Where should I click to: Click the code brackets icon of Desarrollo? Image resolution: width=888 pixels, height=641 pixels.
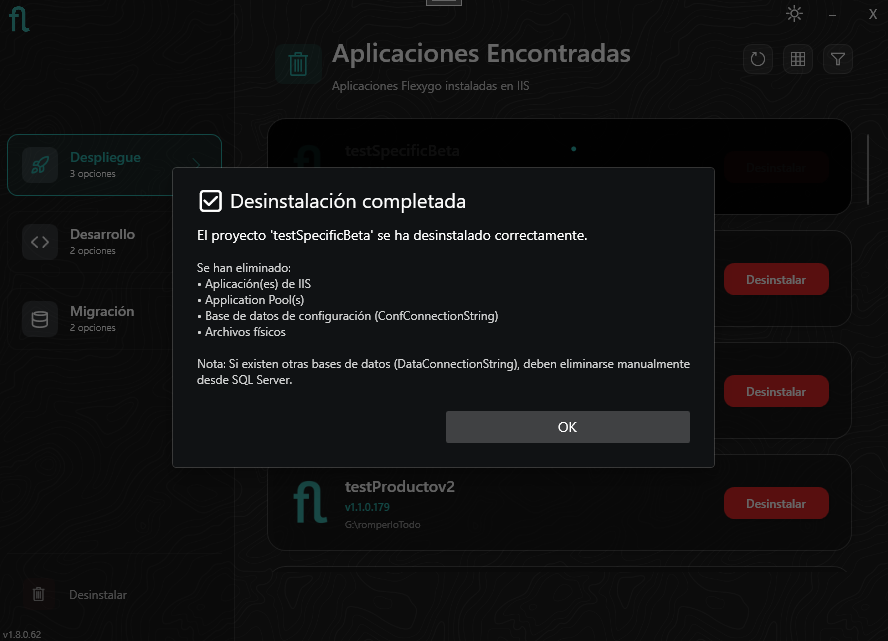pyautogui.click(x=40, y=242)
